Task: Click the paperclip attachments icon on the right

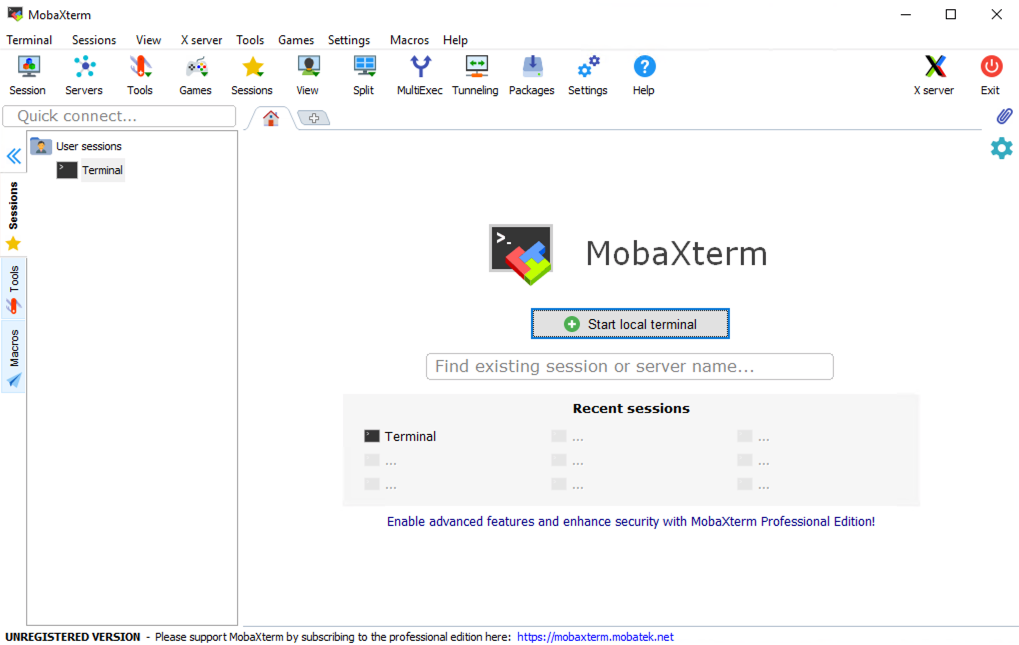Action: pos(1003,116)
